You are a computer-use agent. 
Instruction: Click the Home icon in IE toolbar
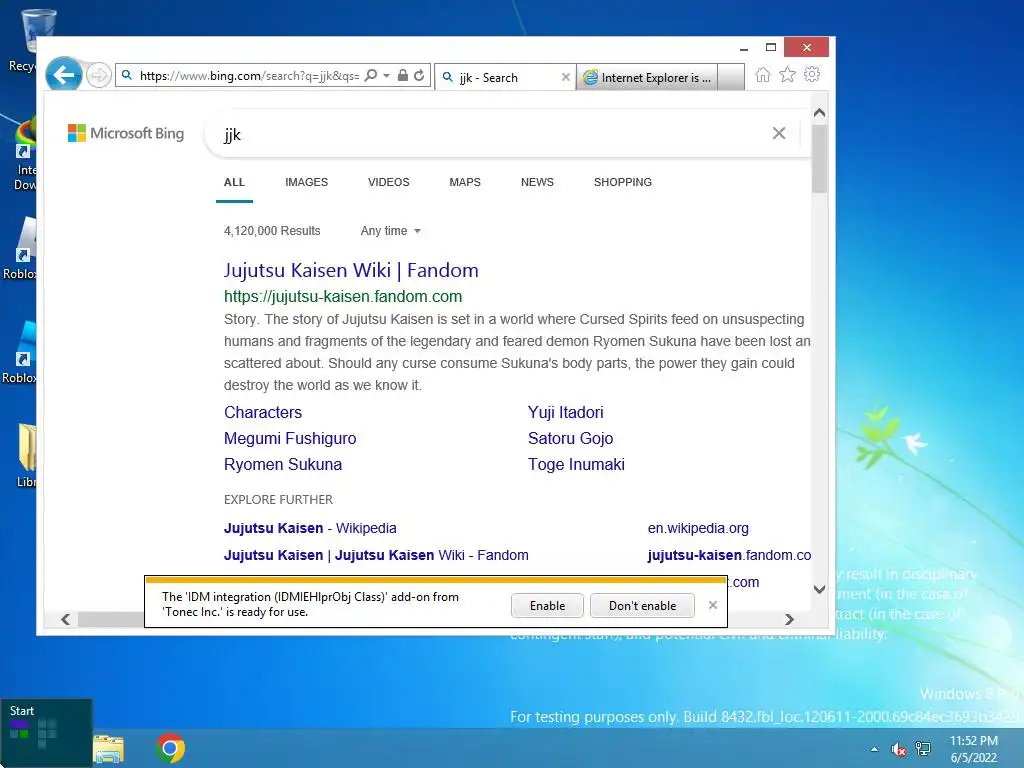763,74
